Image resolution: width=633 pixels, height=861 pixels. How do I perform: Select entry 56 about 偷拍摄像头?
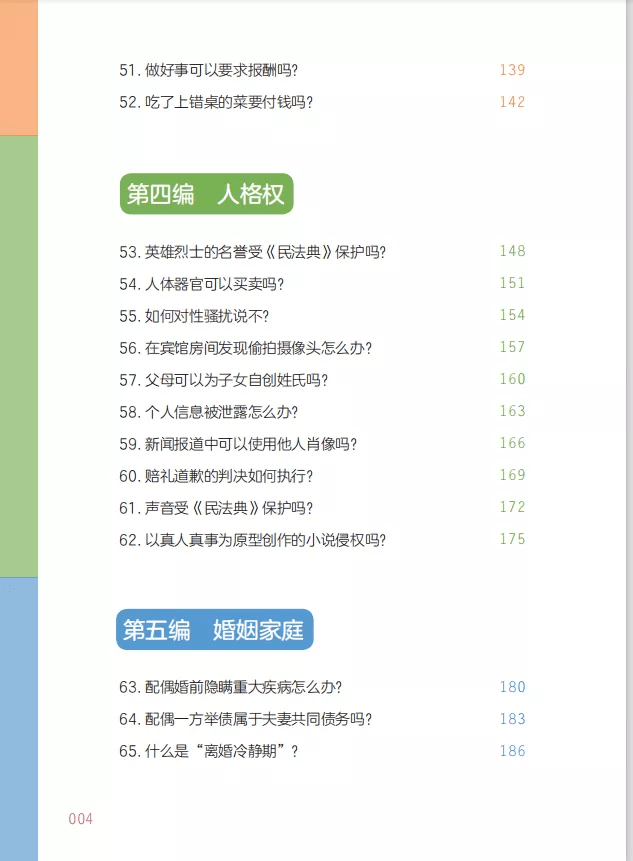tap(245, 348)
